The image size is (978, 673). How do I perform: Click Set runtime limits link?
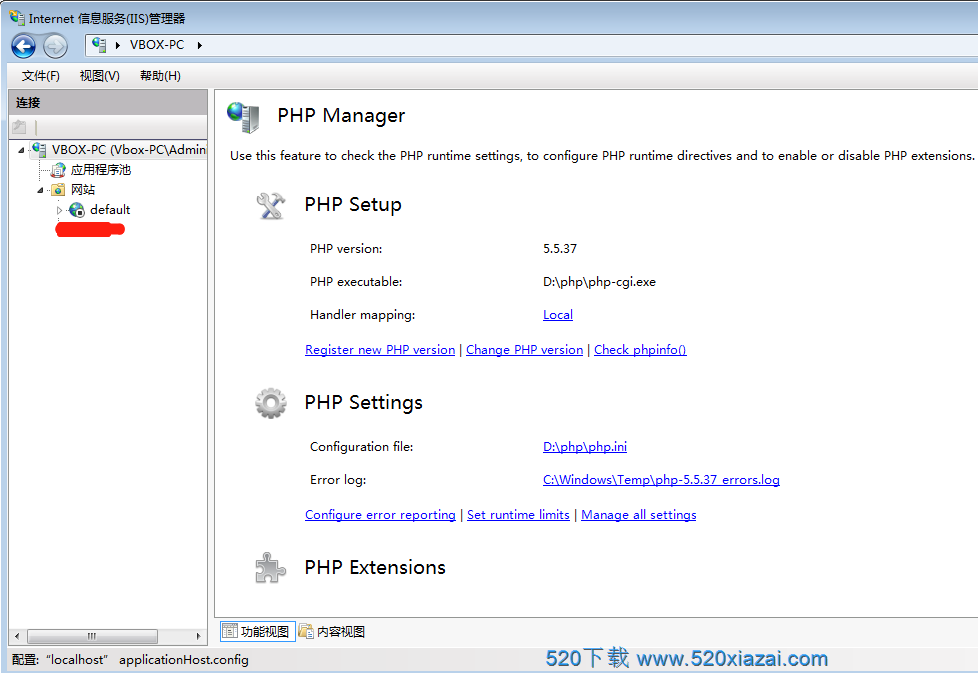click(x=518, y=515)
